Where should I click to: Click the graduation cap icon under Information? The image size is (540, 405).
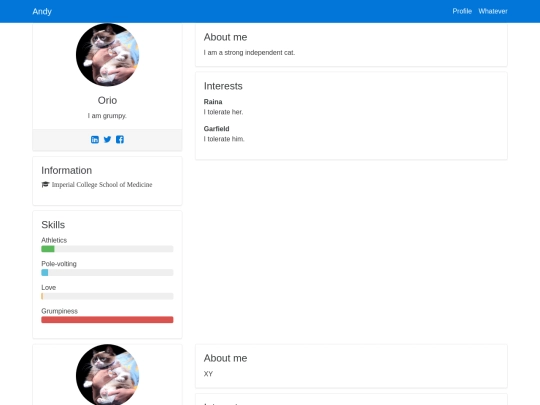point(45,185)
